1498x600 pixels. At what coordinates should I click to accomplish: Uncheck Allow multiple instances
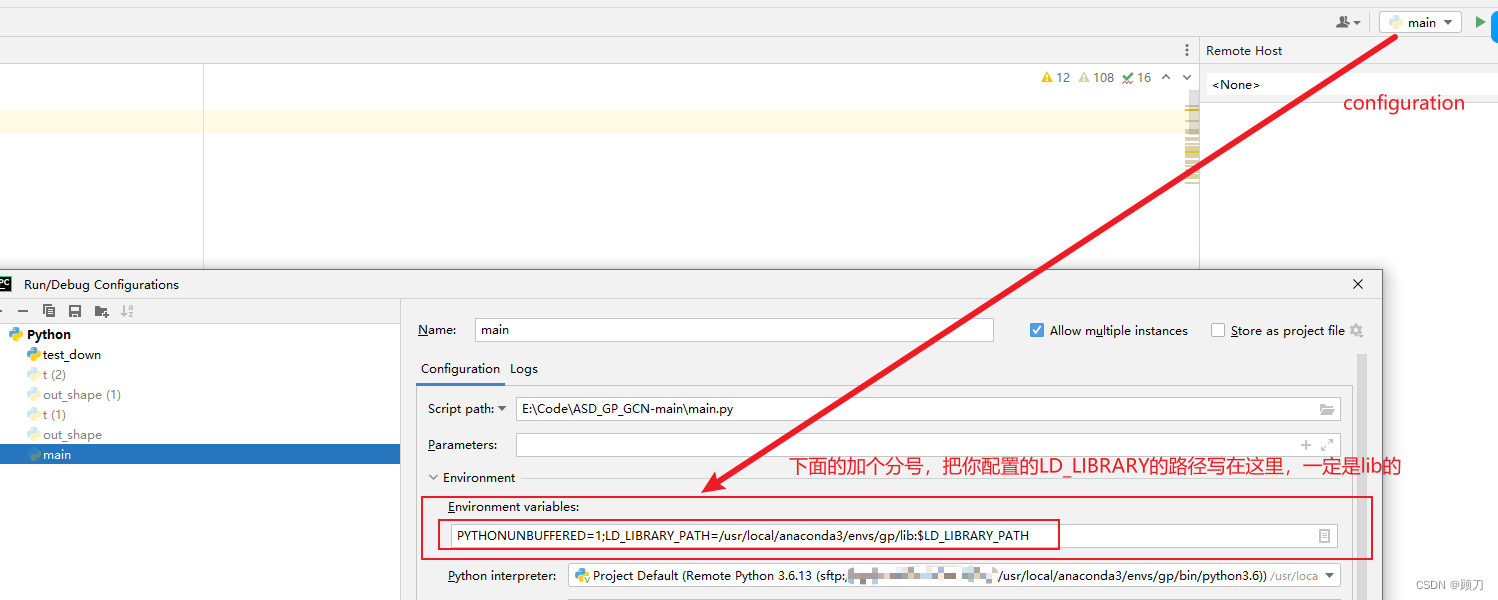[x=1037, y=330]
